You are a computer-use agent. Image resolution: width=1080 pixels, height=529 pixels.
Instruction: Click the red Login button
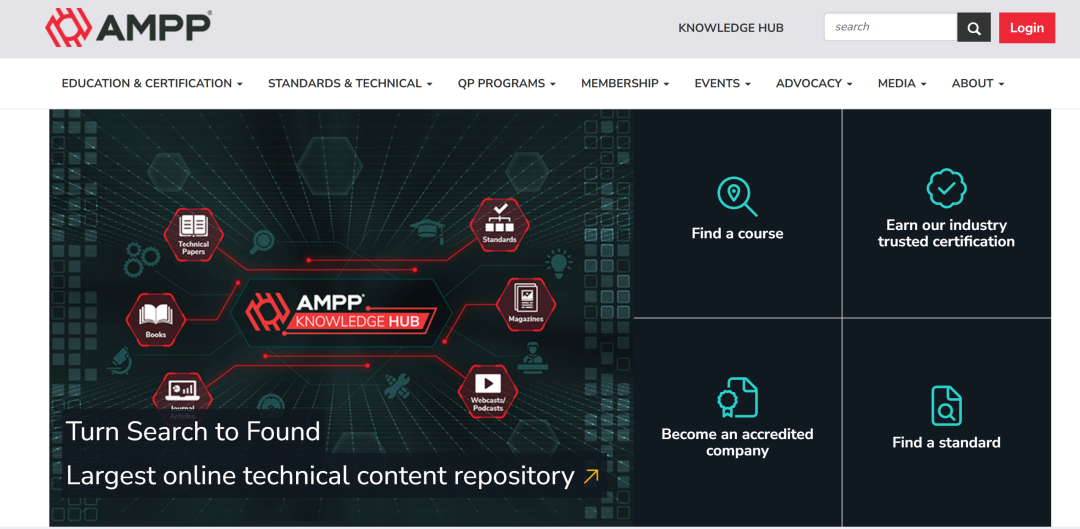pyautogui.click(x=1027, y=28)
